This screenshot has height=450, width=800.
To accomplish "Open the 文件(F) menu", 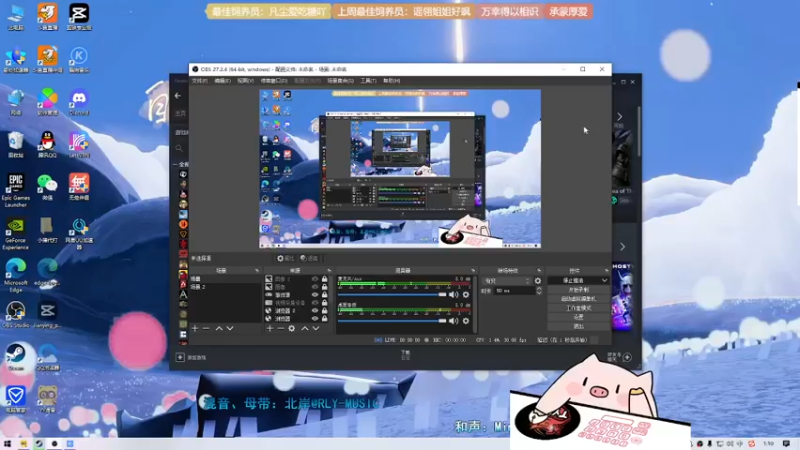I will click(199, 81).
